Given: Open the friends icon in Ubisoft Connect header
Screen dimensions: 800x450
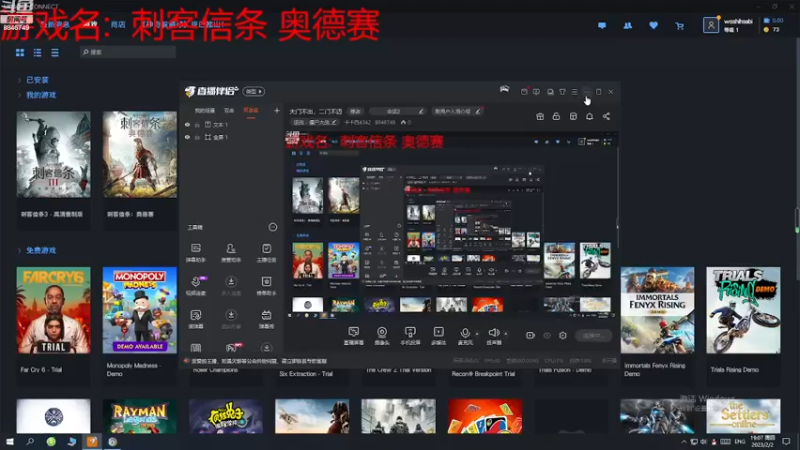Looking at the screenshot, I should 628,26.
